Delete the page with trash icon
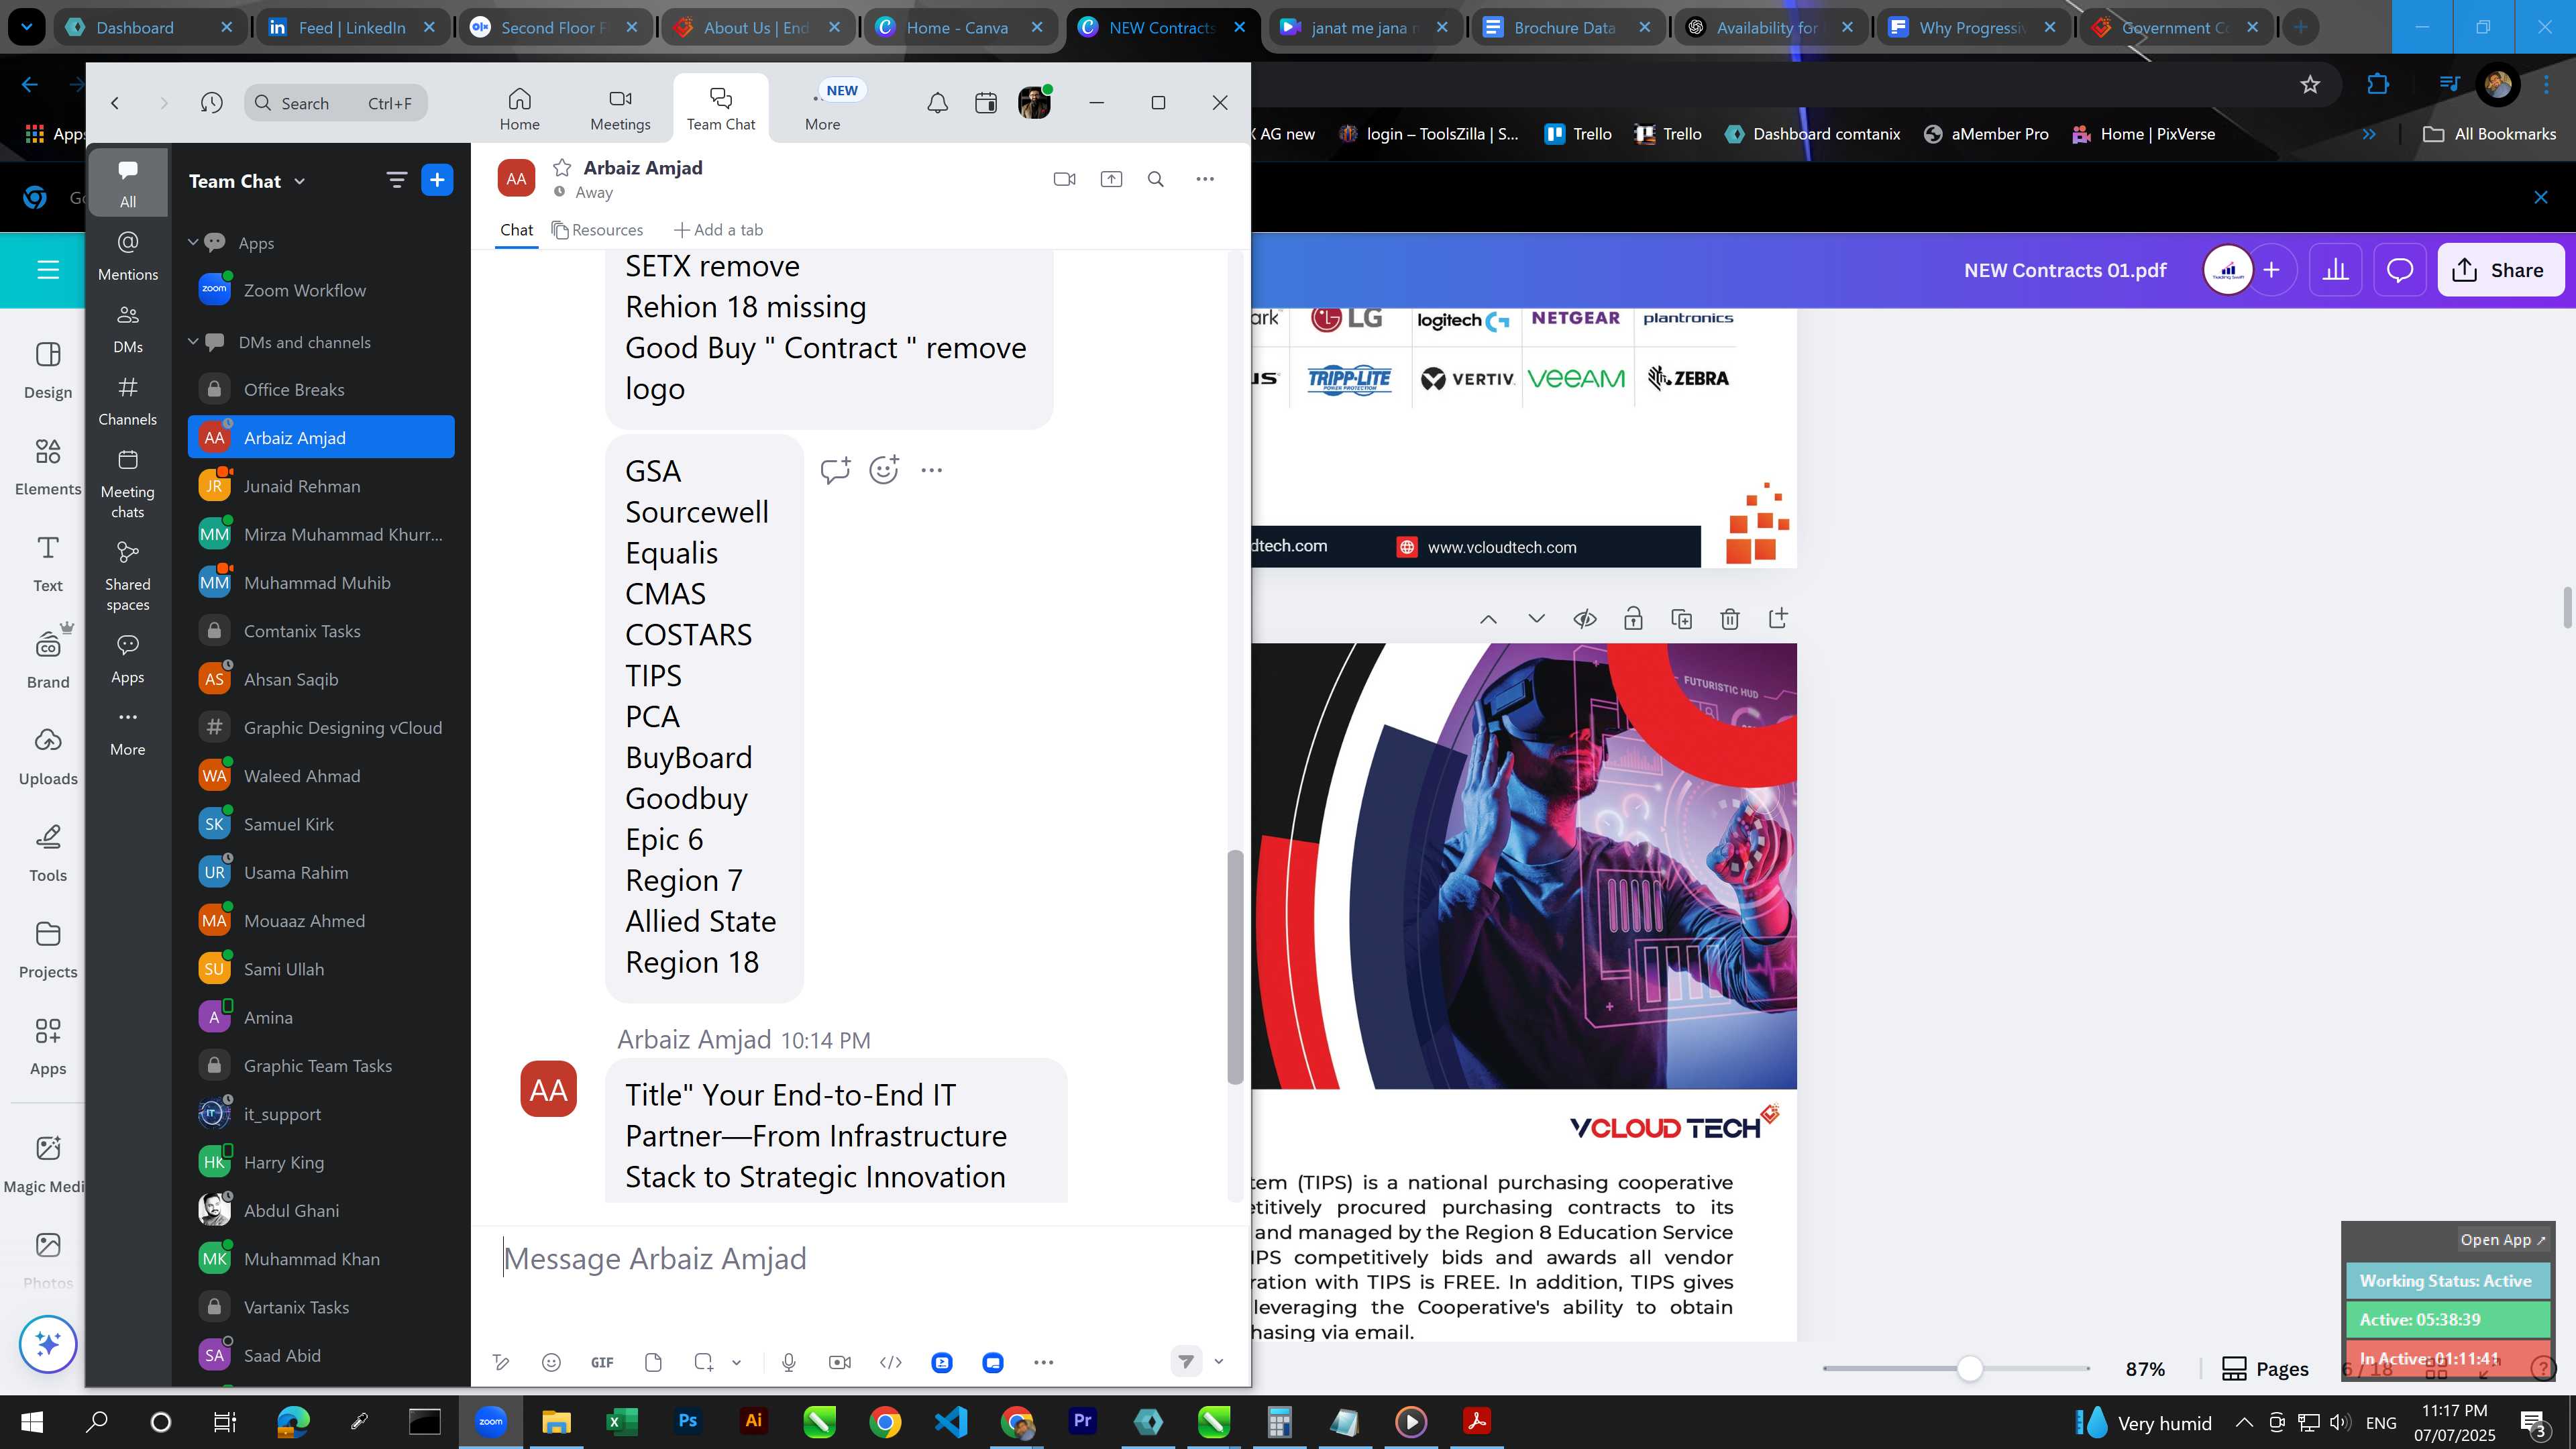 (x=1730, y=619)
